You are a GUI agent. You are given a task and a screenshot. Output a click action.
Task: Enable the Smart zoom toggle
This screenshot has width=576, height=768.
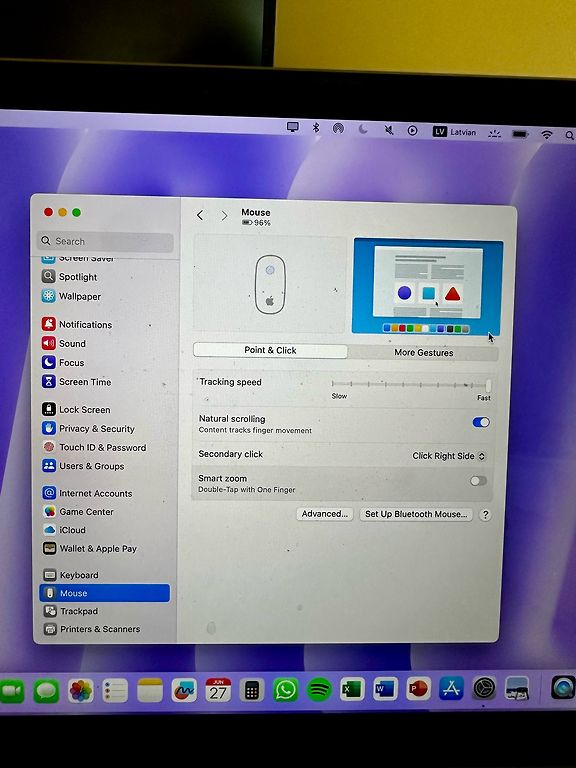[479, 481]
